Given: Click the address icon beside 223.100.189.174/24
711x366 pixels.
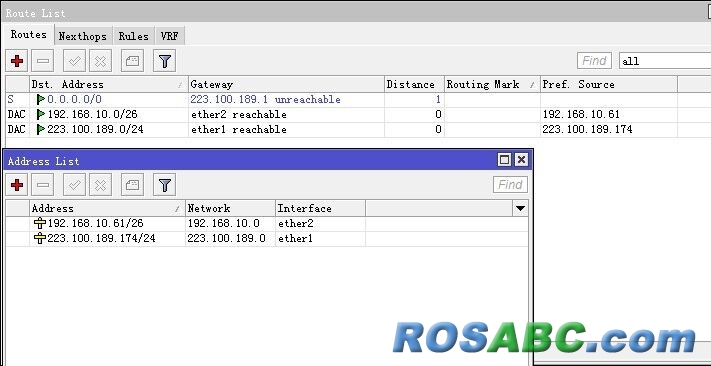Looking at the screenshot, I should point(40,238).
